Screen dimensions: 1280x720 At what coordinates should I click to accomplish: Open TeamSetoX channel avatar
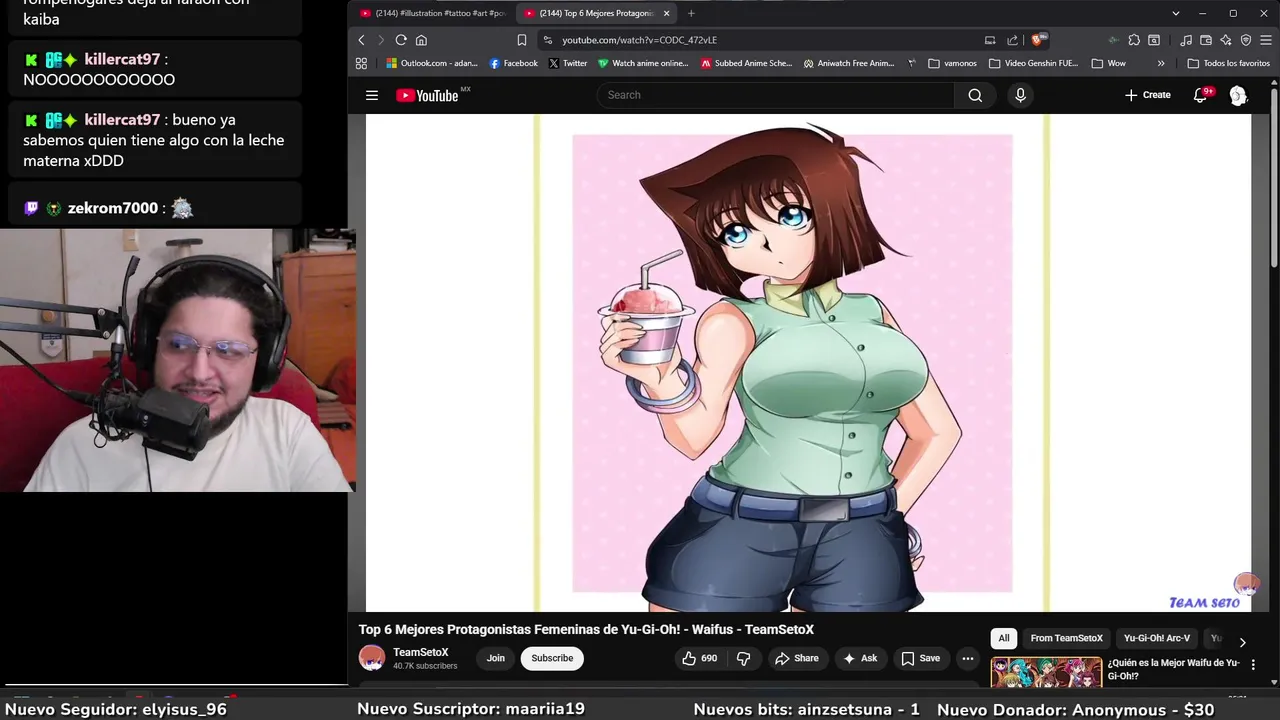tap(372, 658)
